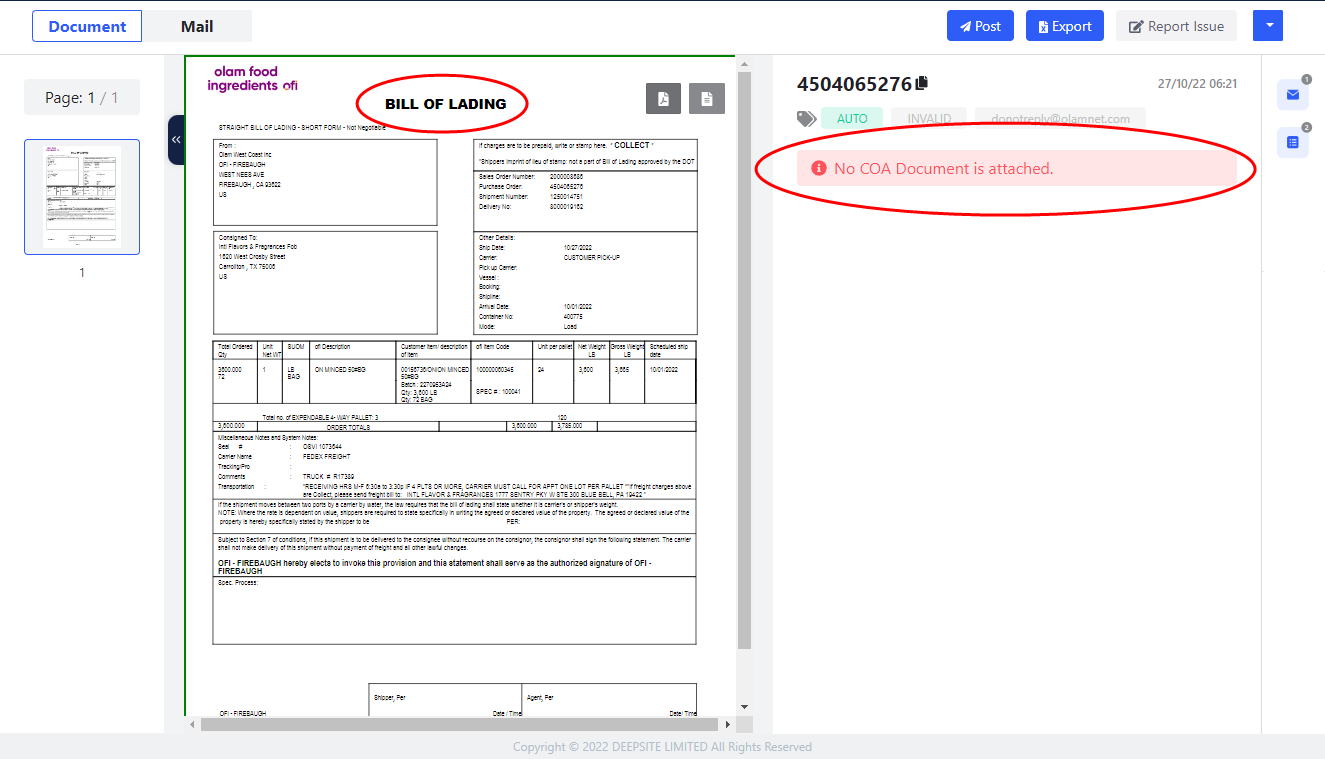
Task: Click the horizontal scrollbar right arrow
Action: (727, 723)
